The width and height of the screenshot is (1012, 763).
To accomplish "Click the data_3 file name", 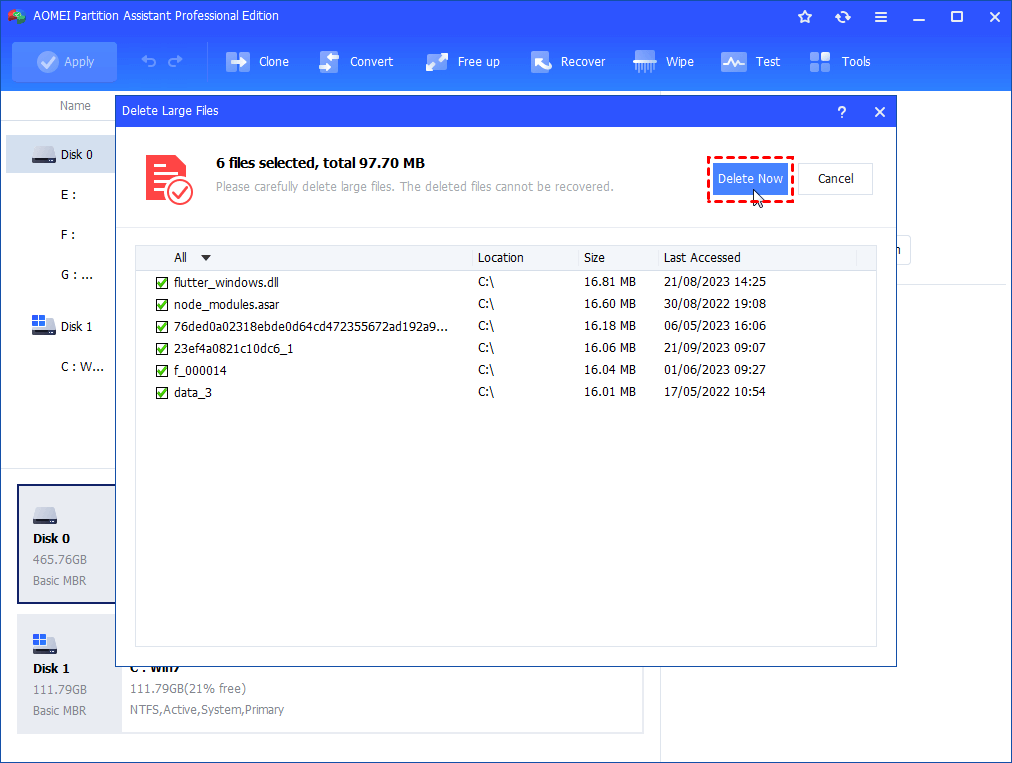I will pyautogui.click(x=192, y=392).
